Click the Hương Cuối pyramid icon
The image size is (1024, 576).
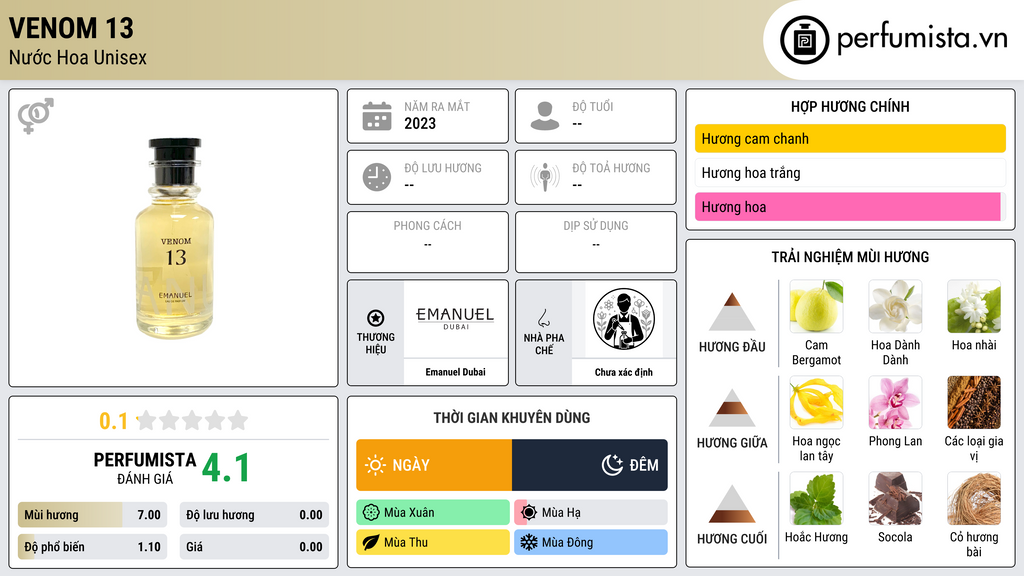tap(732, 504)
